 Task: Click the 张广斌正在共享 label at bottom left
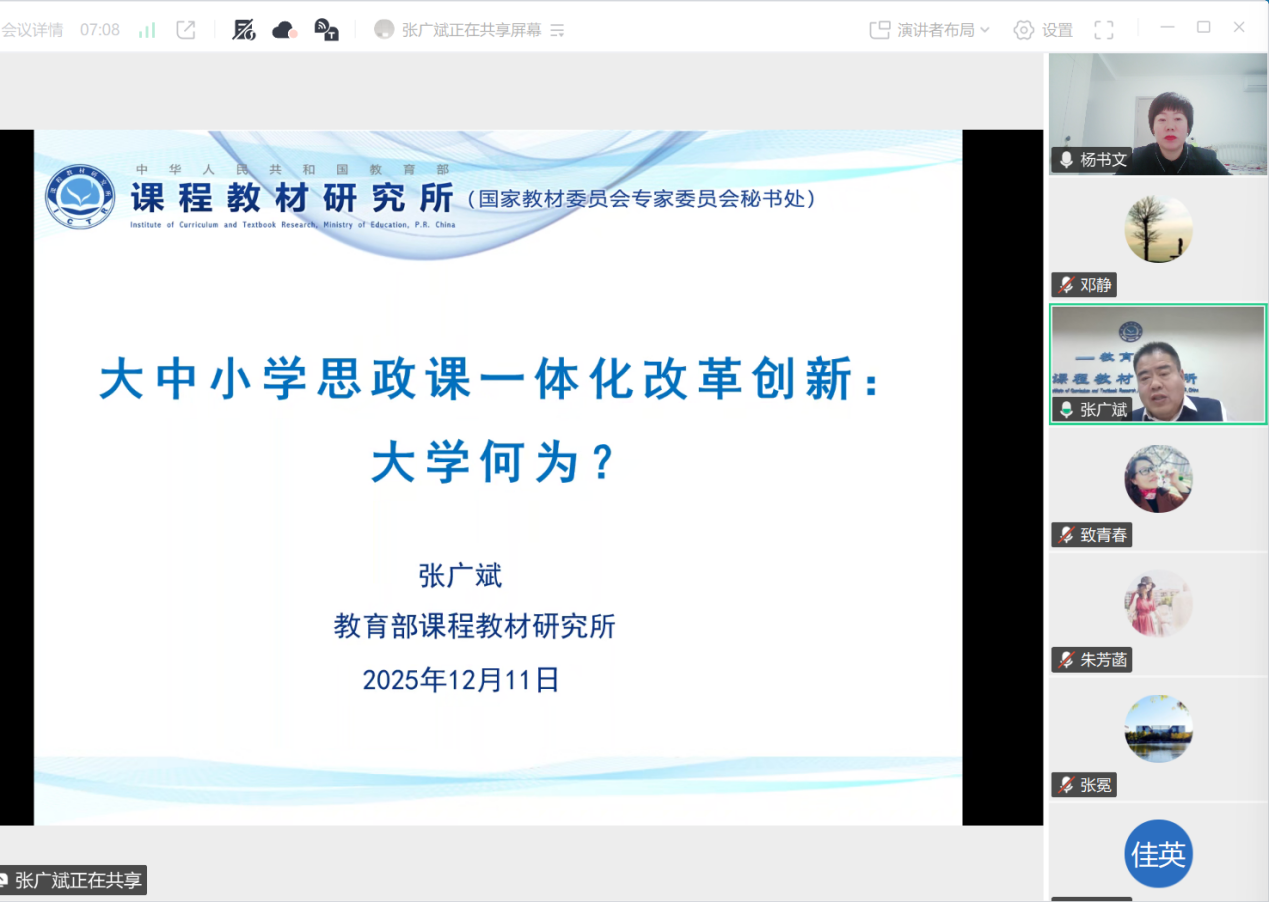click(76, 881)
